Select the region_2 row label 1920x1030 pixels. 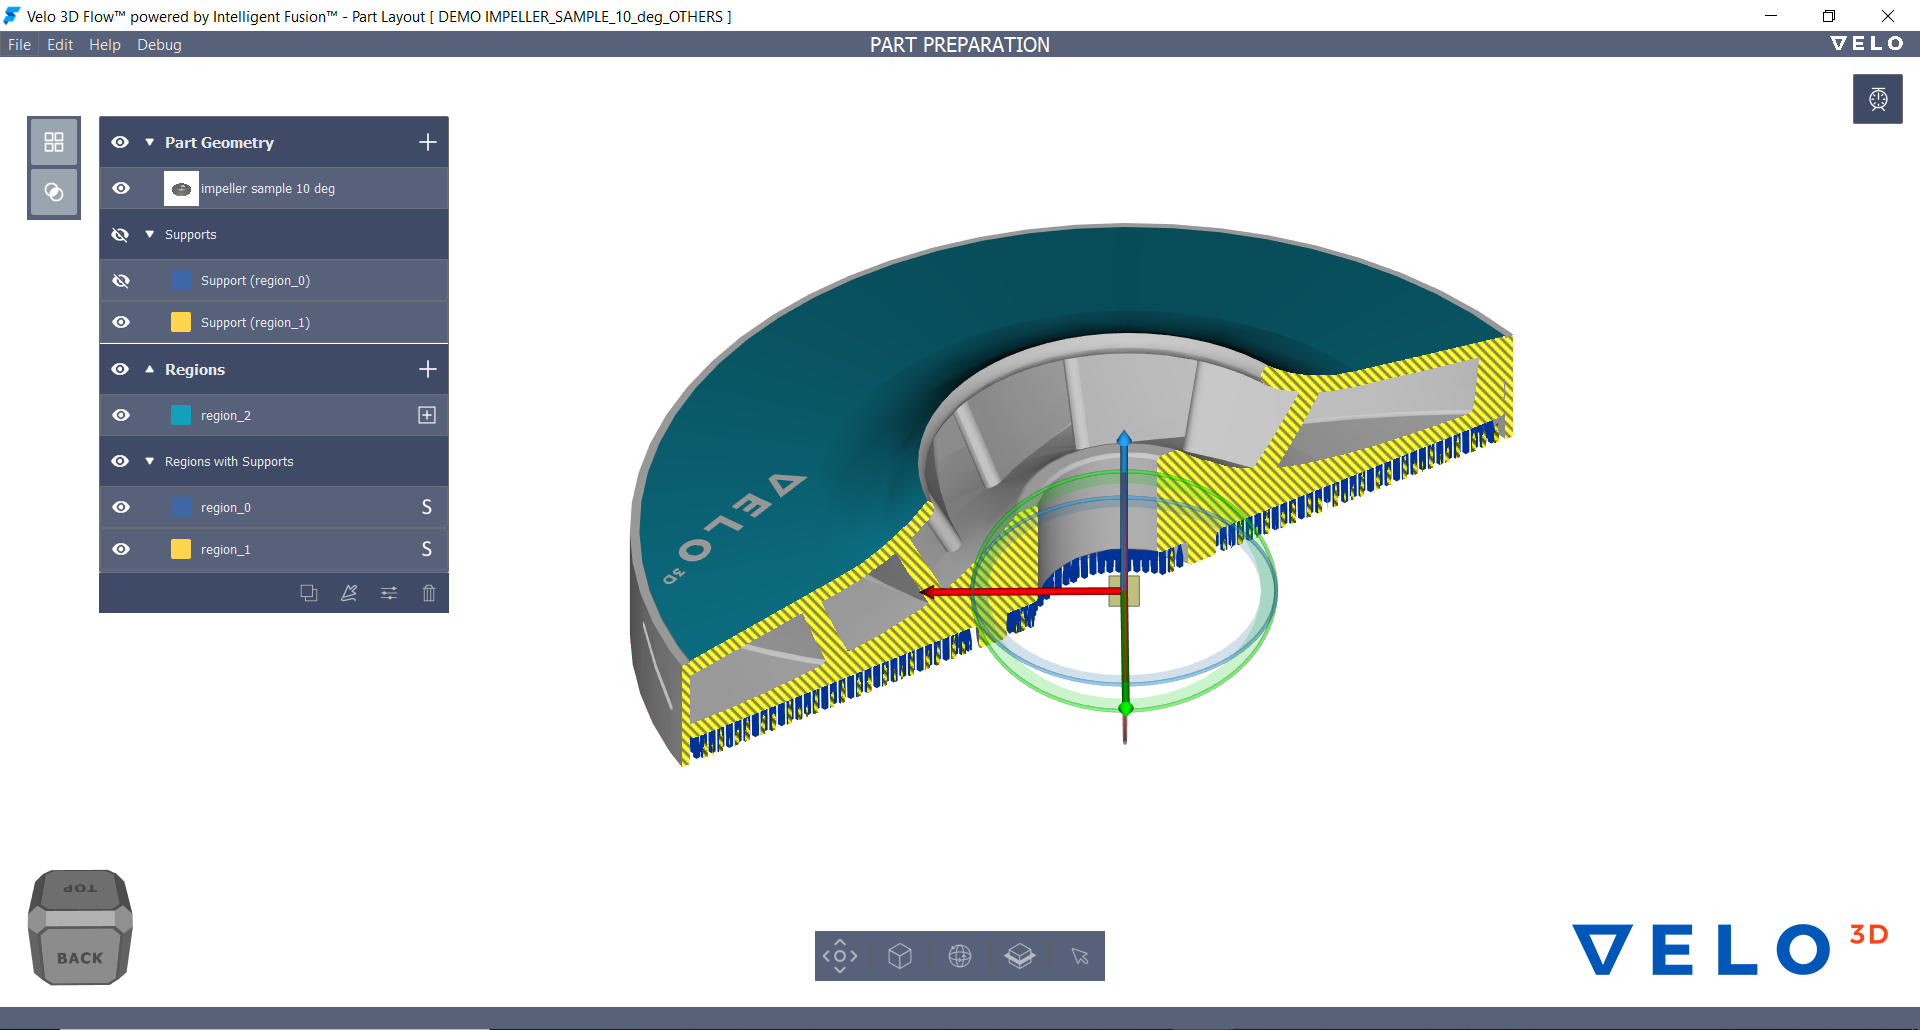[226, 416]
